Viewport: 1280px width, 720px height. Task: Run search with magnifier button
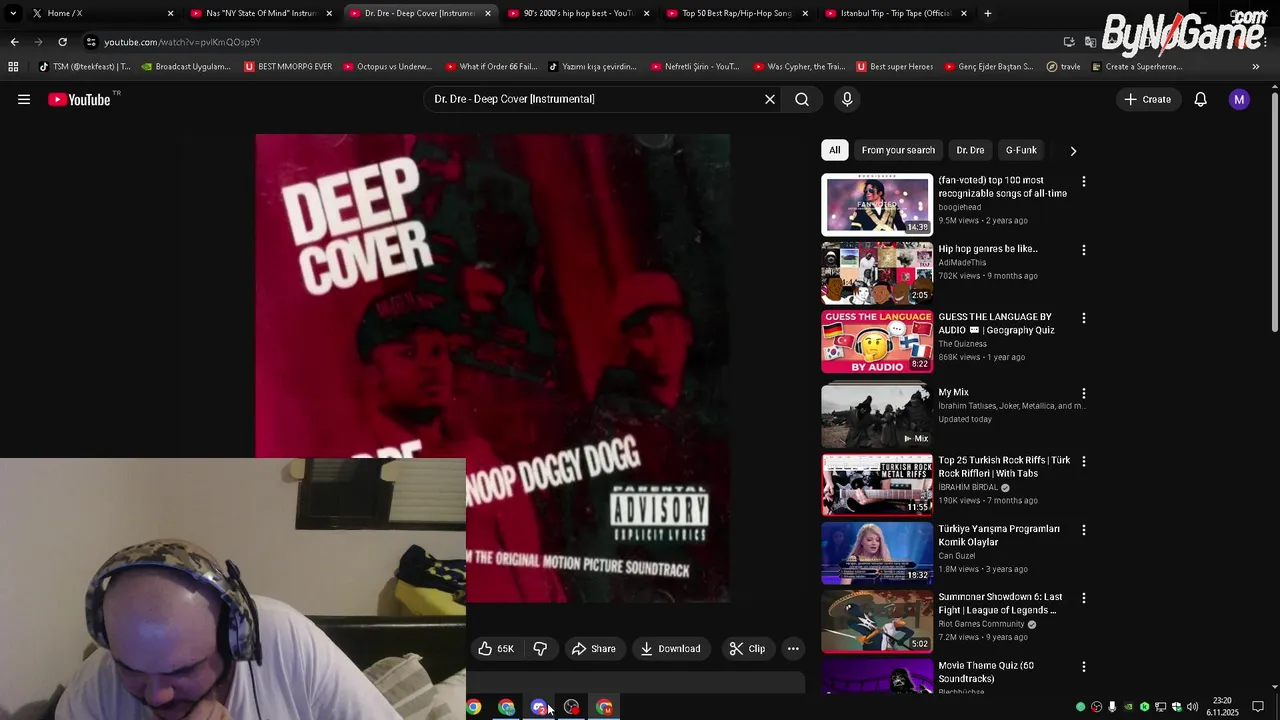point(802,99)
